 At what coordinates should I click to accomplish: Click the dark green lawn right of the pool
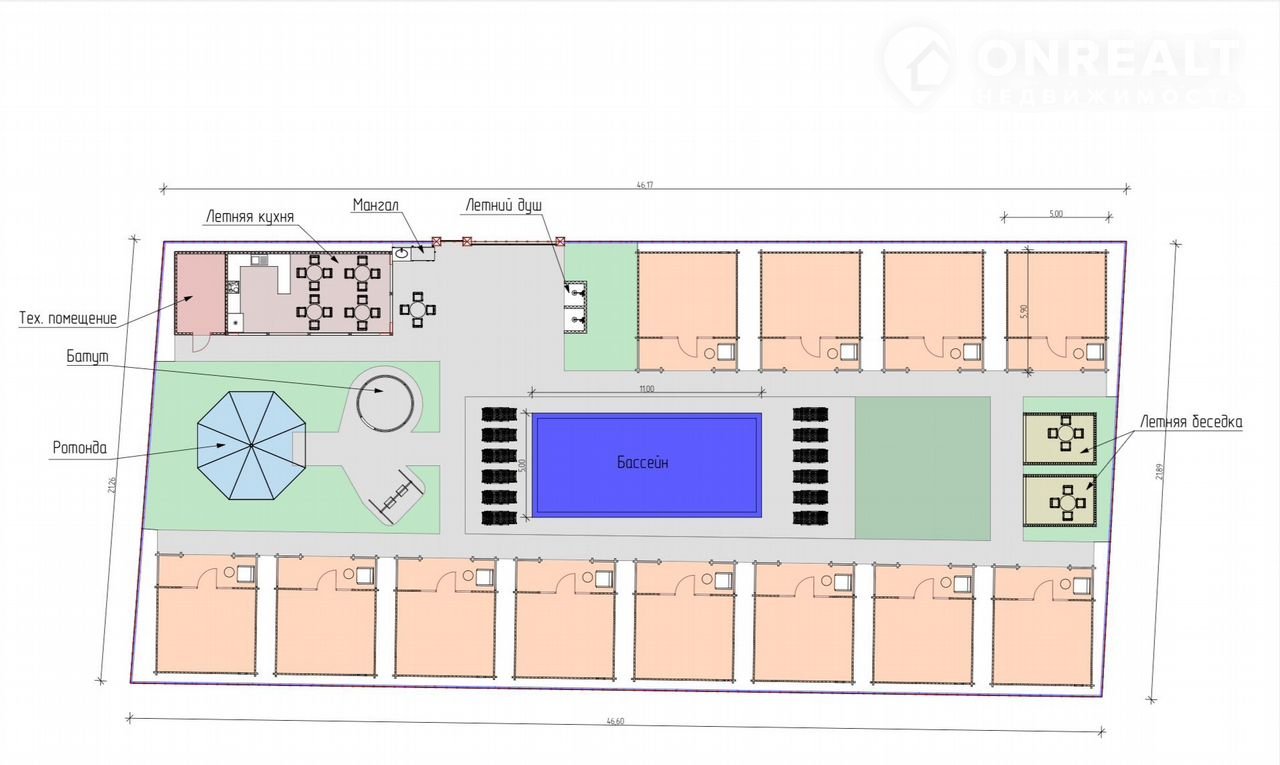(922, 467)
